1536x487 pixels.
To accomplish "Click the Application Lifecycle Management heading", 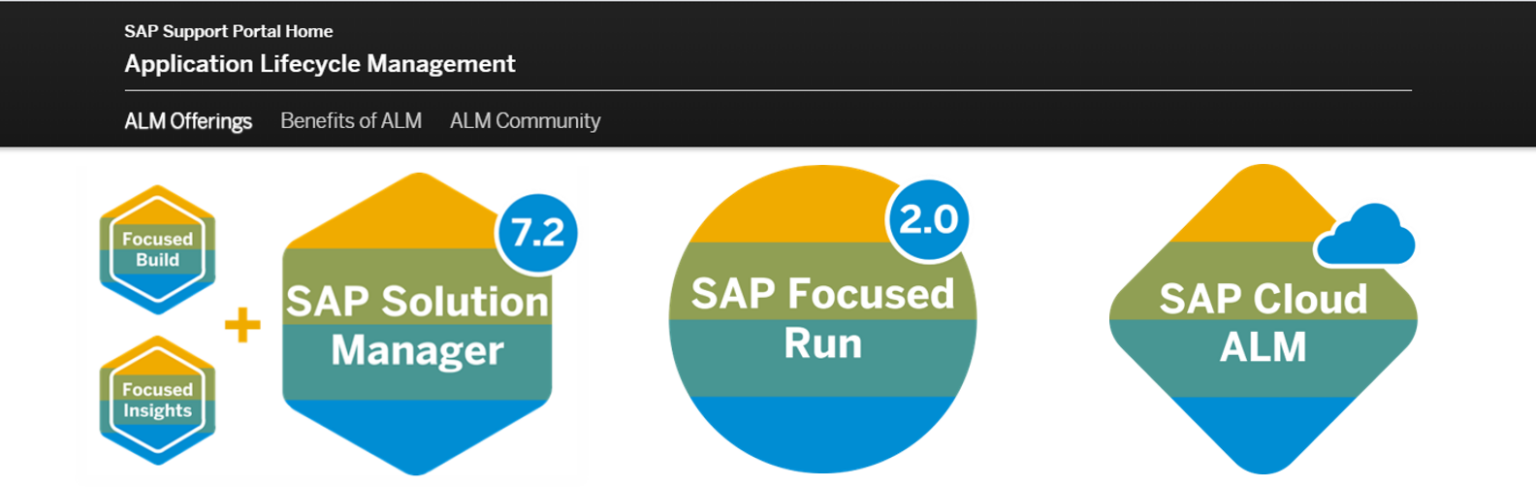I will pyautogui.click(x=320, y=65).
